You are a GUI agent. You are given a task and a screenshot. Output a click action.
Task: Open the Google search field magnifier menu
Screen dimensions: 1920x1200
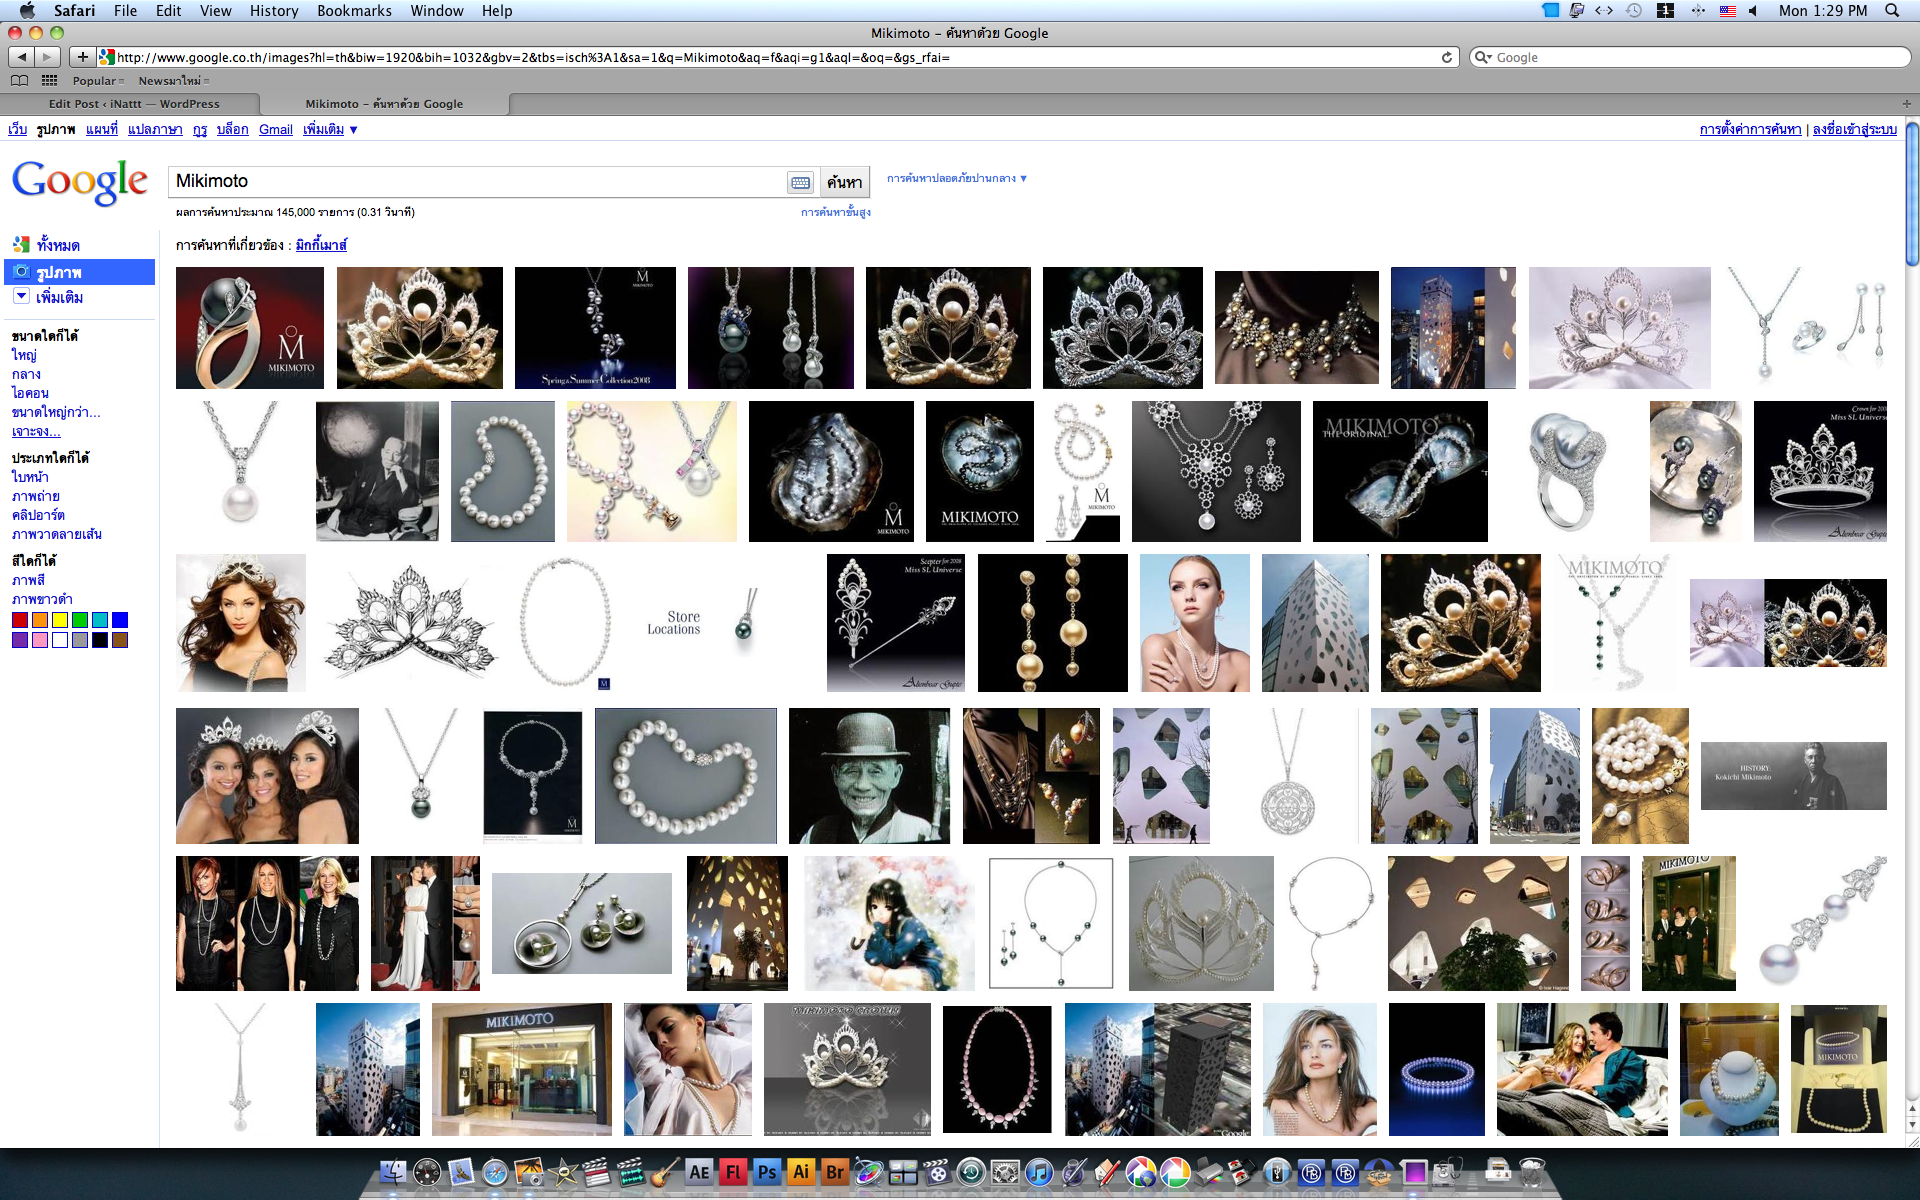coord(1483,57)
